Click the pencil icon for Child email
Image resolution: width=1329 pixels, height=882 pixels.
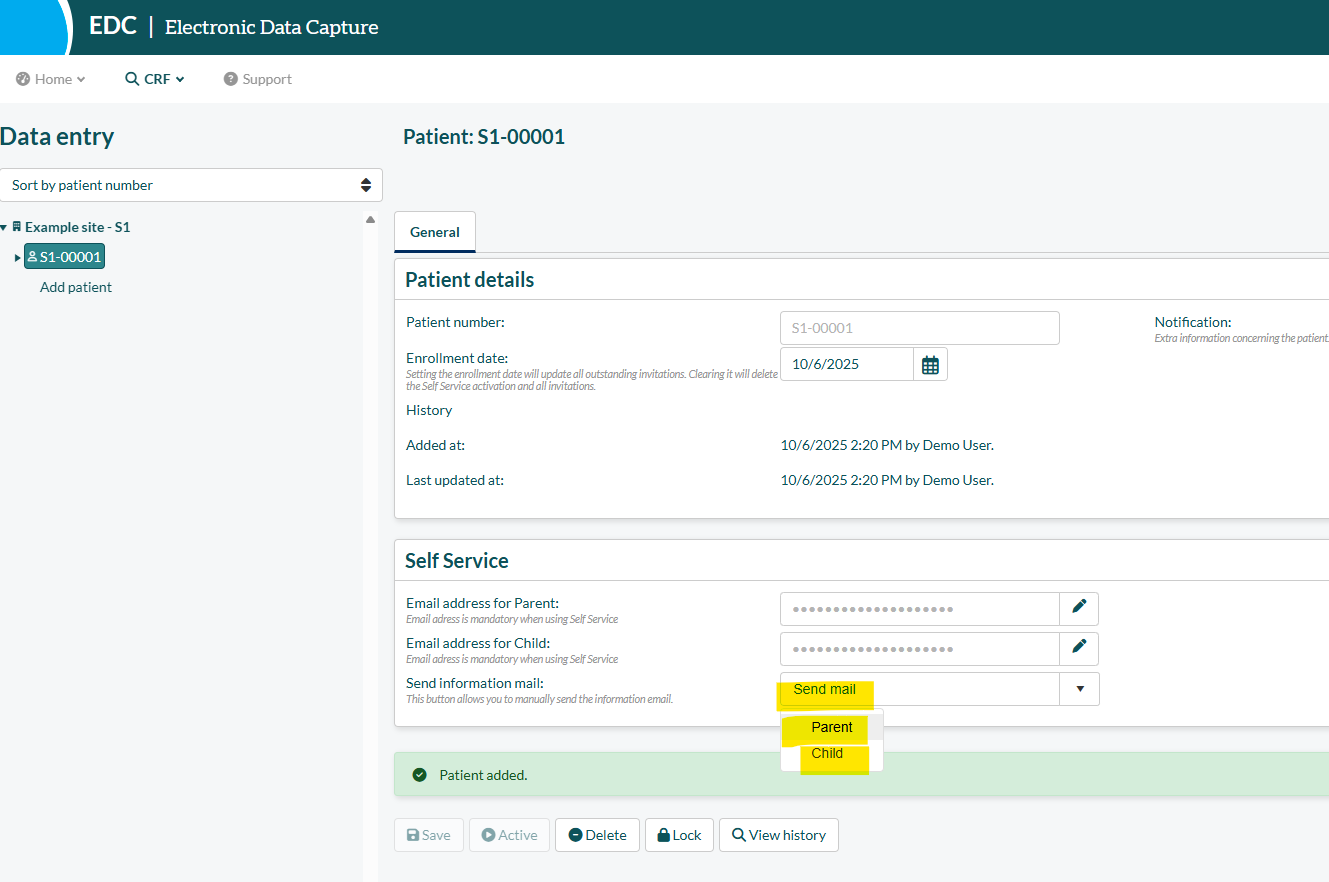pos(1079,646)
